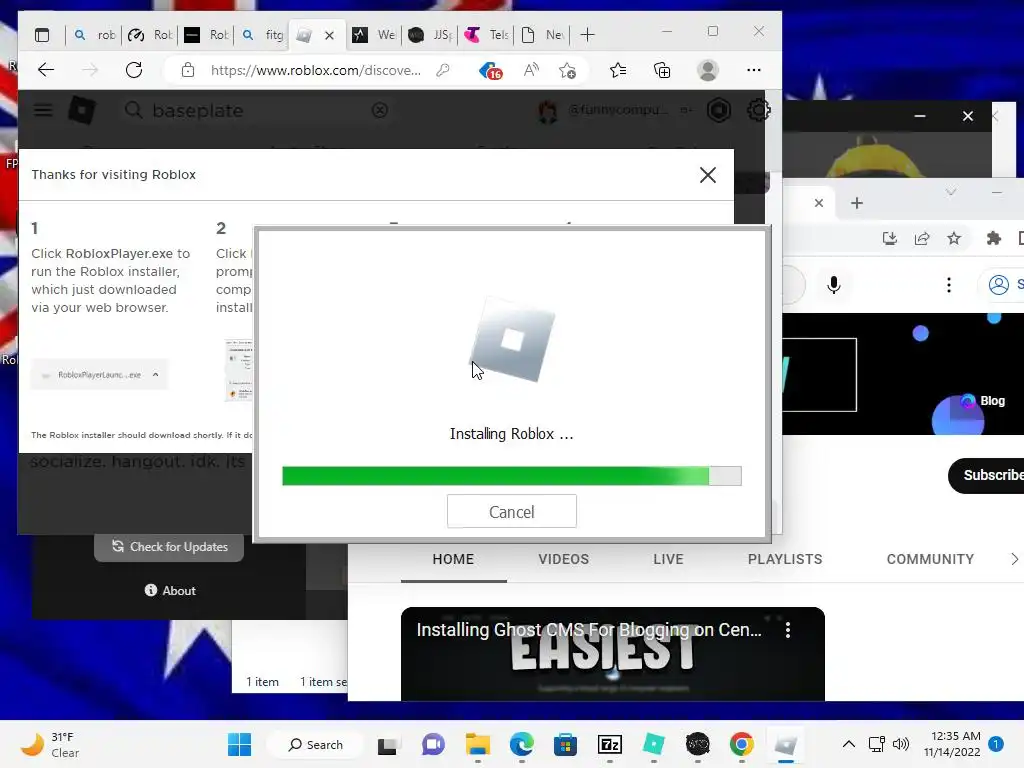Share this page from Chrome toolbar
This screenshot has width=1024, height=768.
(921, 238)
